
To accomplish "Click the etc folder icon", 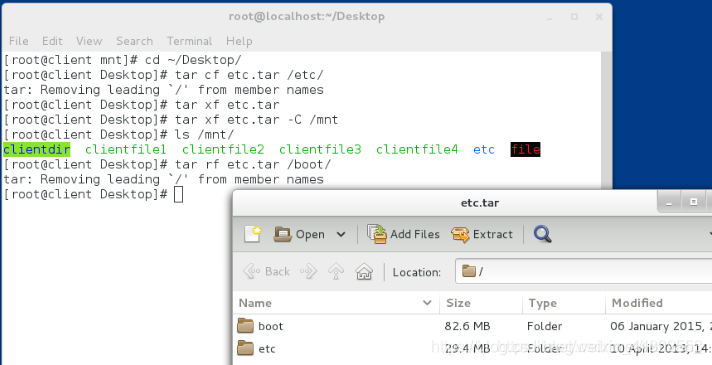I will [x=246, y=348].
